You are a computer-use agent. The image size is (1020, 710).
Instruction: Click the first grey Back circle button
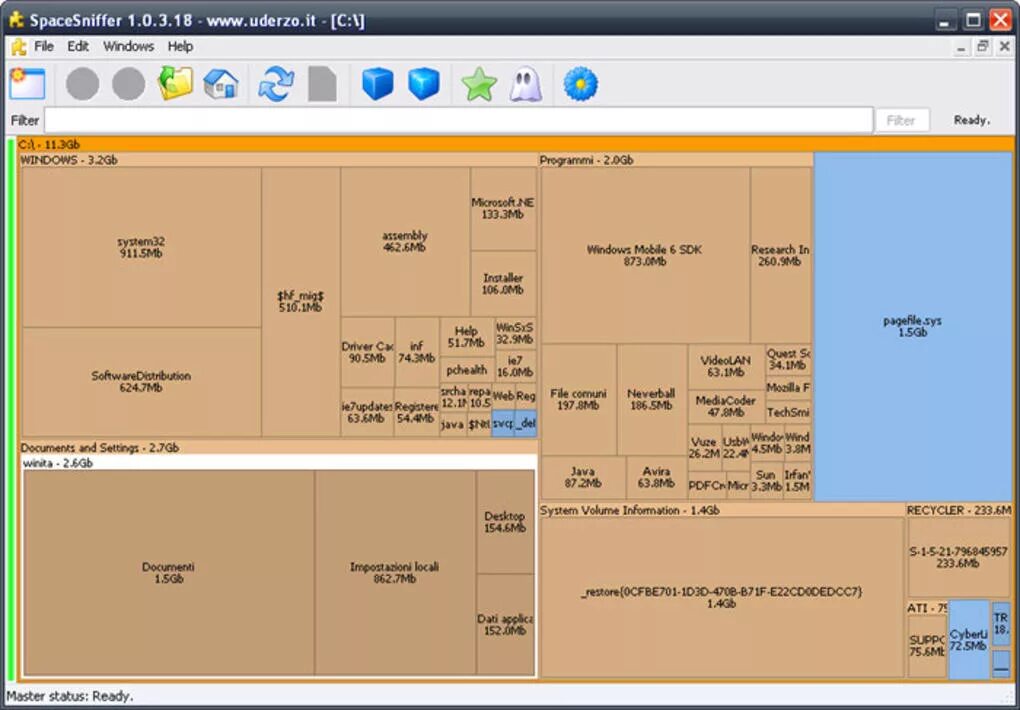point(83,84)
